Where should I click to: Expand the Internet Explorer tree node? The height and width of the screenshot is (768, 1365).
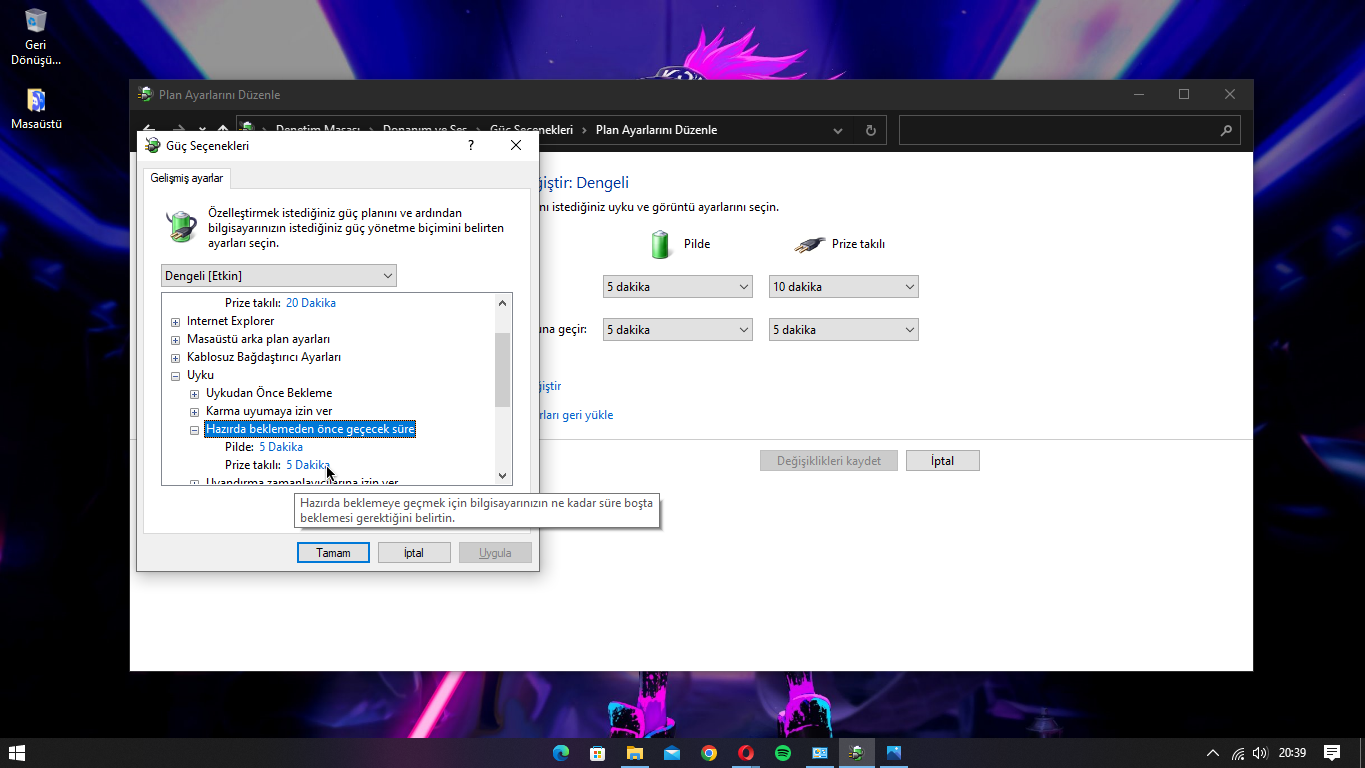[x=175, y=322]
